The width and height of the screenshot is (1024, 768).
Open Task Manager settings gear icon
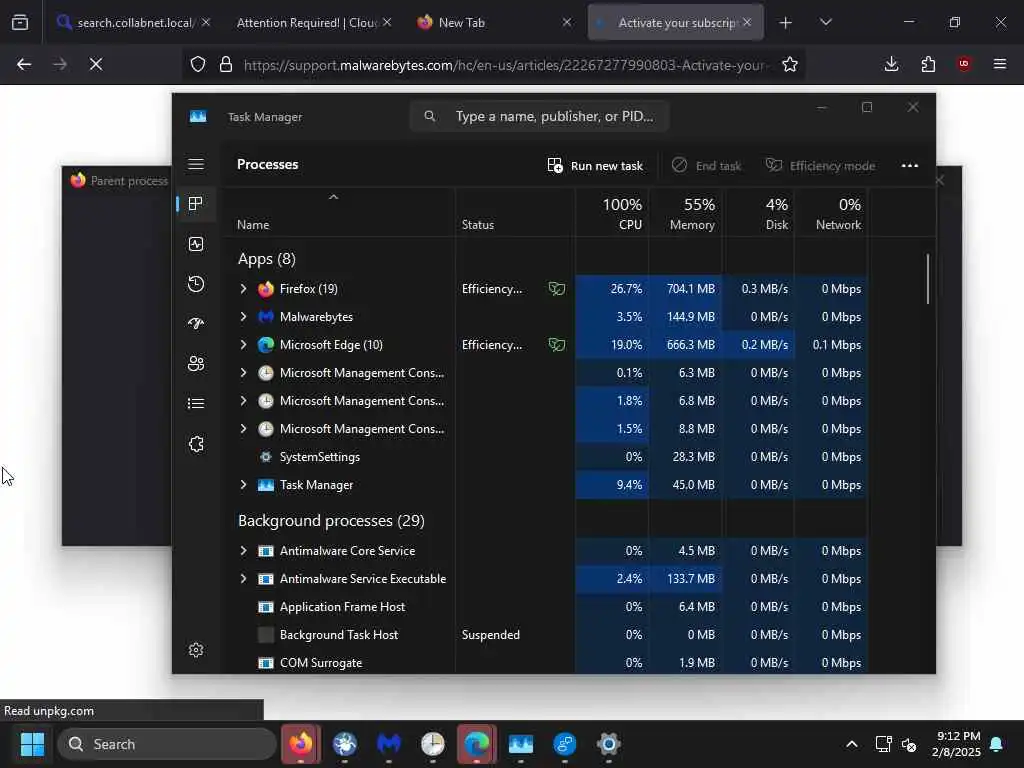[x=196, y=650]
